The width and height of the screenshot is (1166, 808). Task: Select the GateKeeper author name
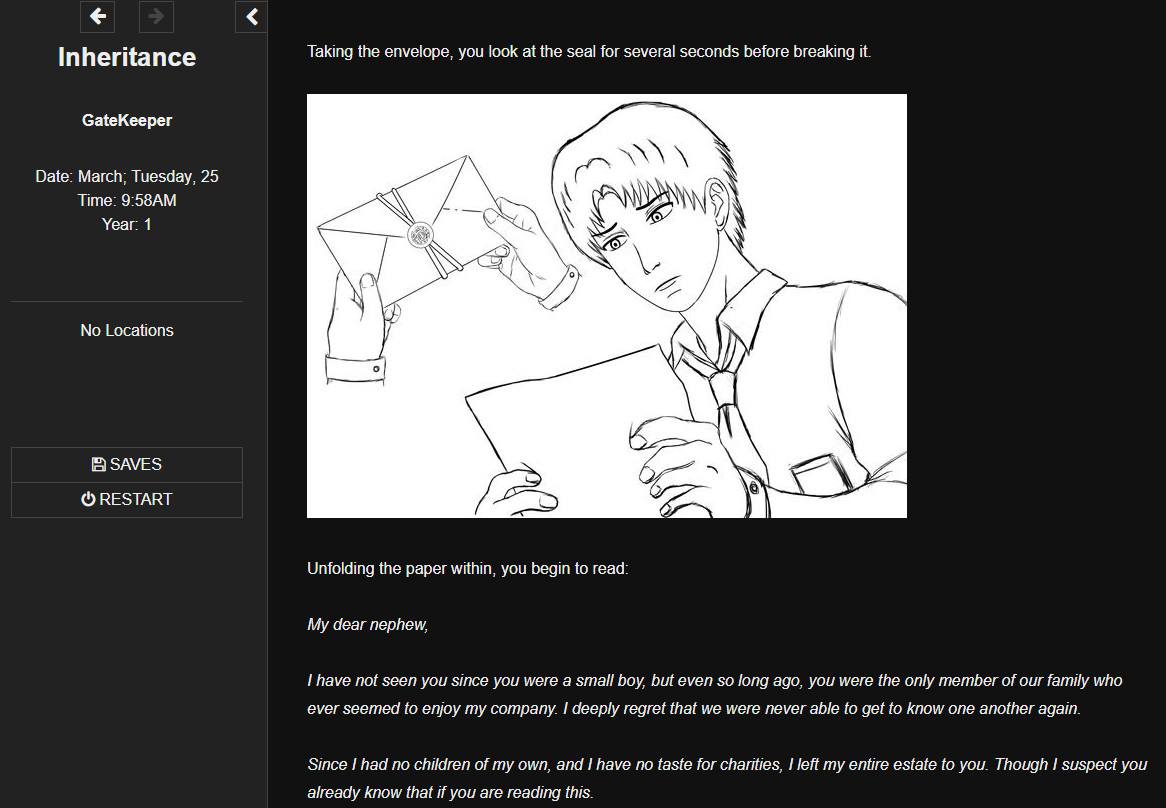(x=127, y=120)
